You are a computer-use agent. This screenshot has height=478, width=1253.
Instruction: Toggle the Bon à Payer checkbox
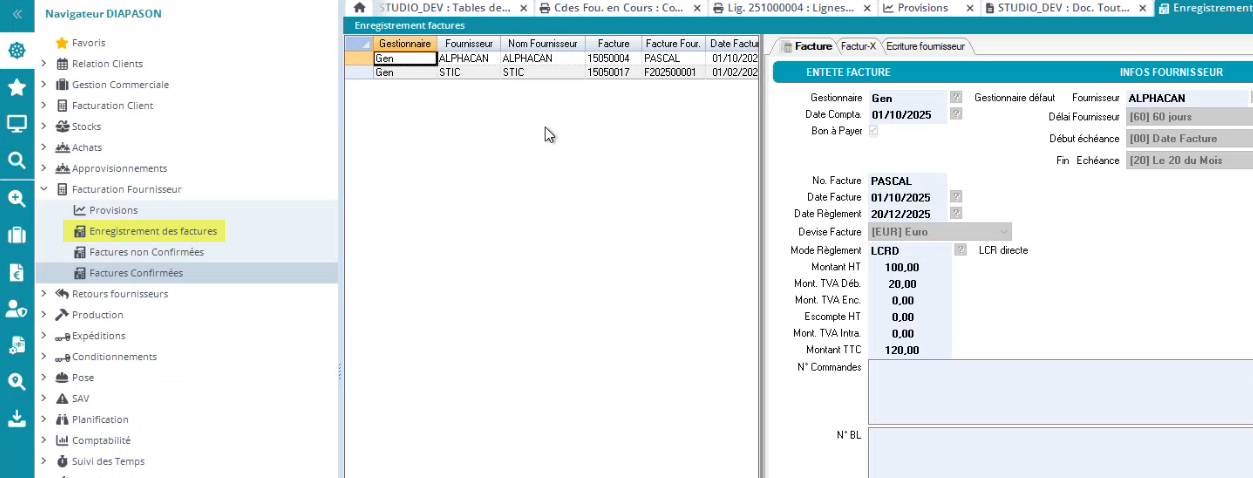click(x=874, y=131)
